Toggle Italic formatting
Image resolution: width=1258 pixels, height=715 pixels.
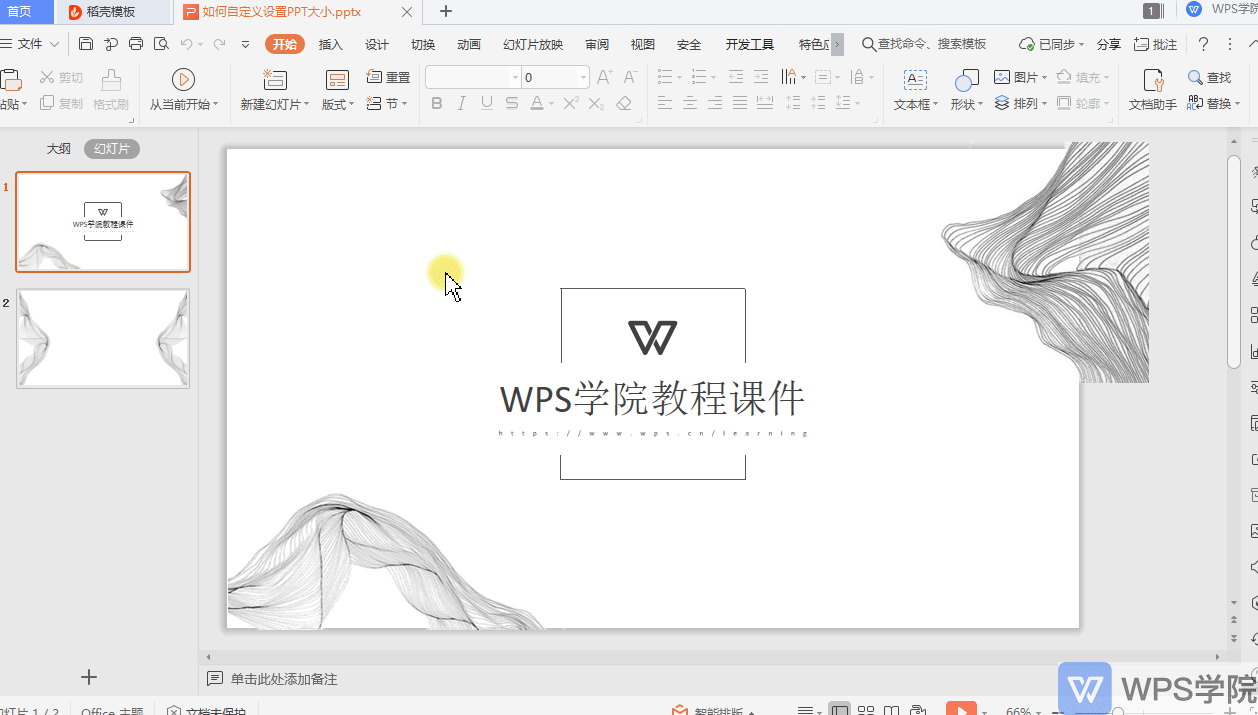tap(461, 103)
